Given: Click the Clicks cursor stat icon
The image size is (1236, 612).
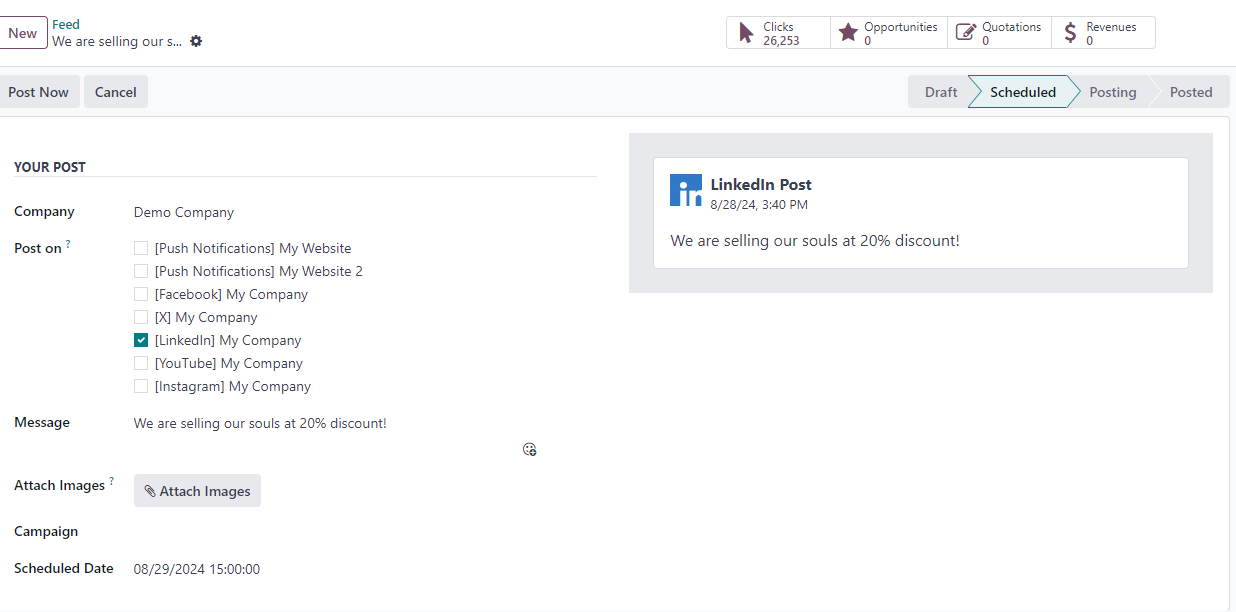Looking at the screenshot, I should (746, 33).
